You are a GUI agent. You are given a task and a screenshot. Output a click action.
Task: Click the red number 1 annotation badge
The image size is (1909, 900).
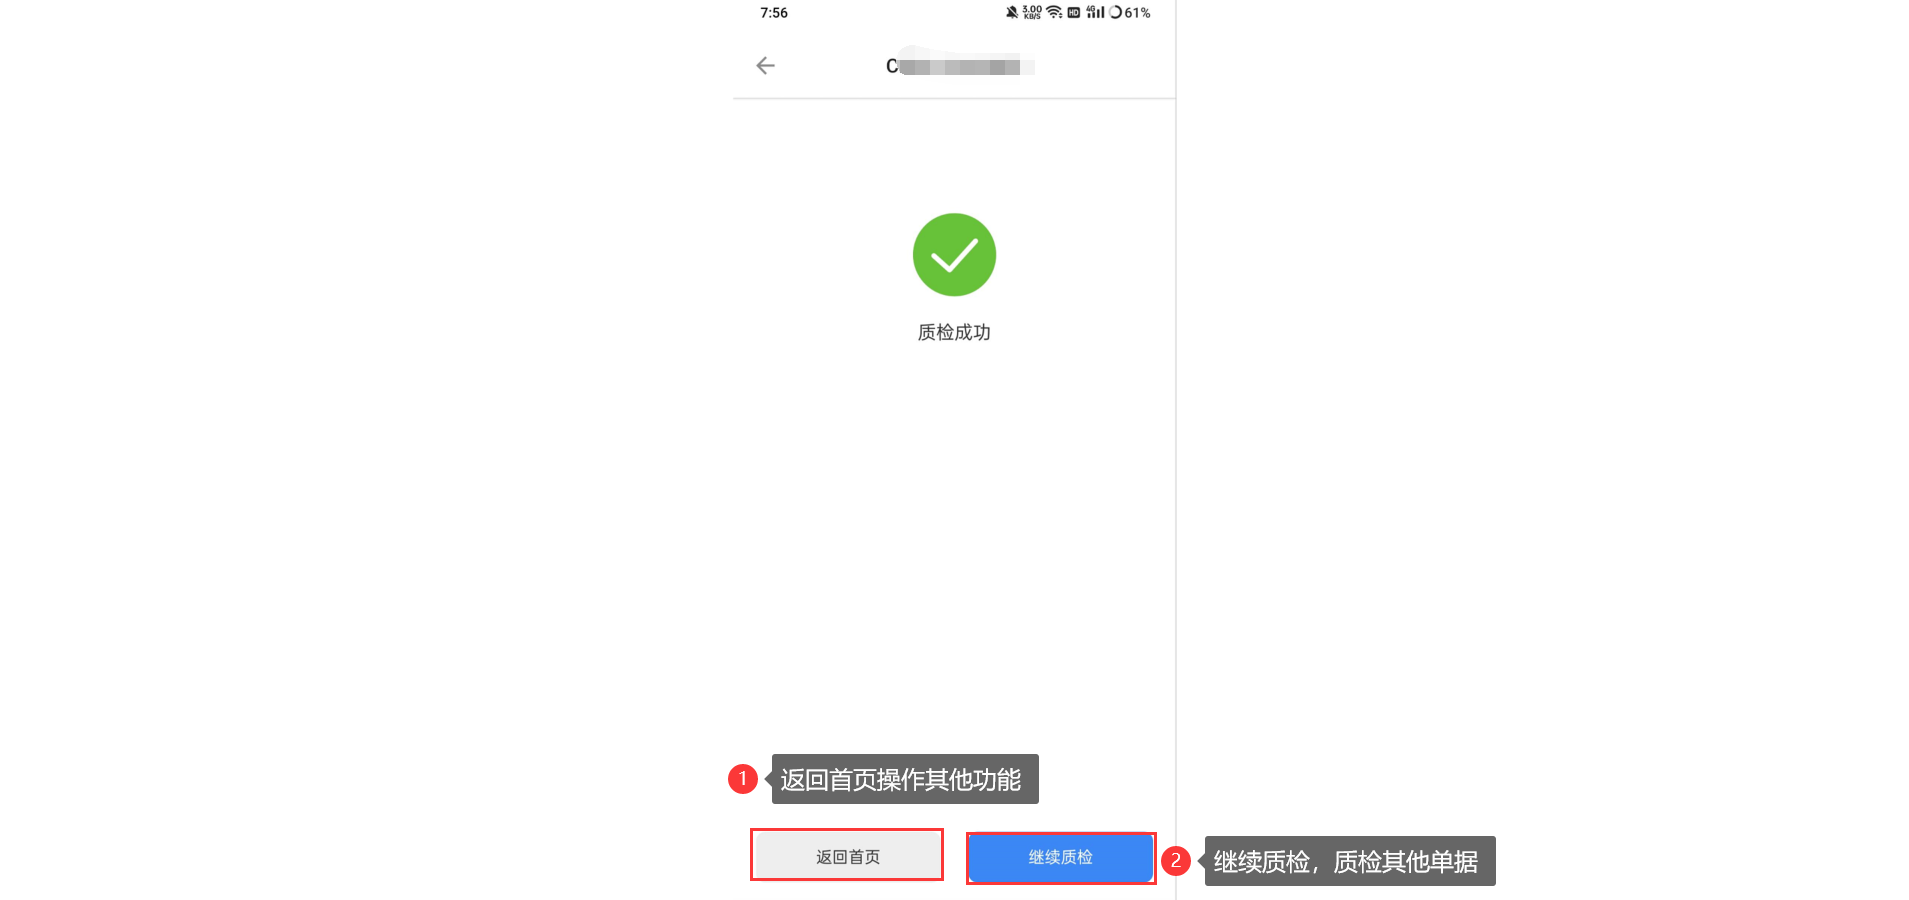point(743,778)
